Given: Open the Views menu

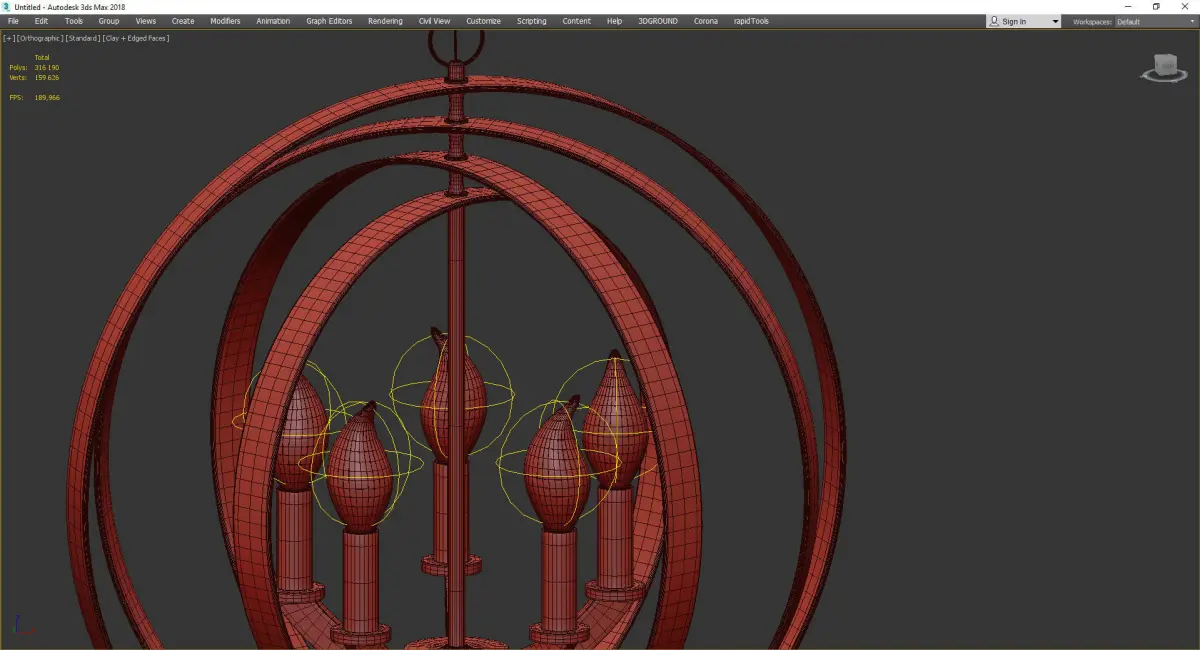Looking at the screenshot, I should point(146,21).
